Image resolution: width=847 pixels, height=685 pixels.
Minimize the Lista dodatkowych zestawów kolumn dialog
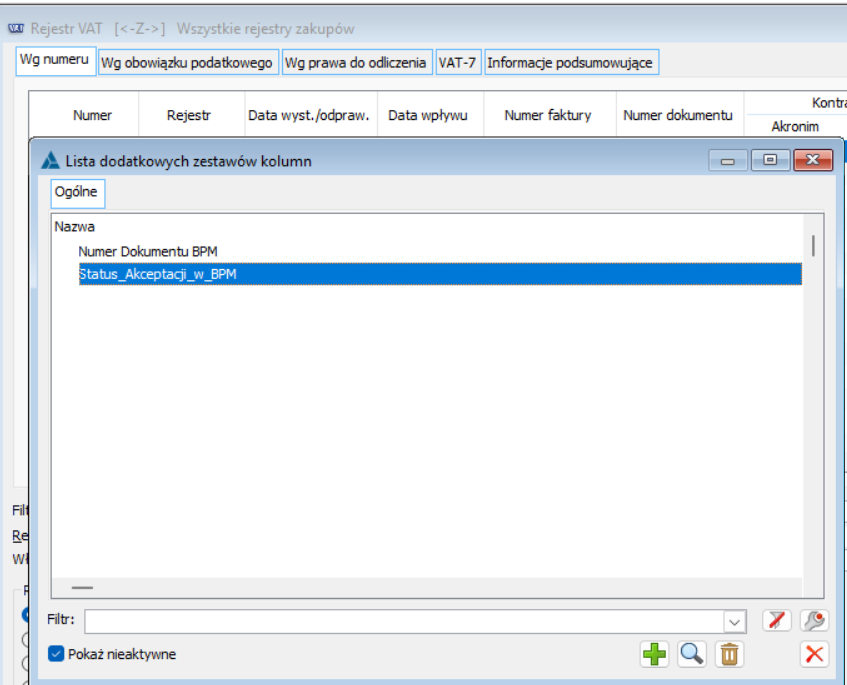pyautogui.click(x=728, y=160)
